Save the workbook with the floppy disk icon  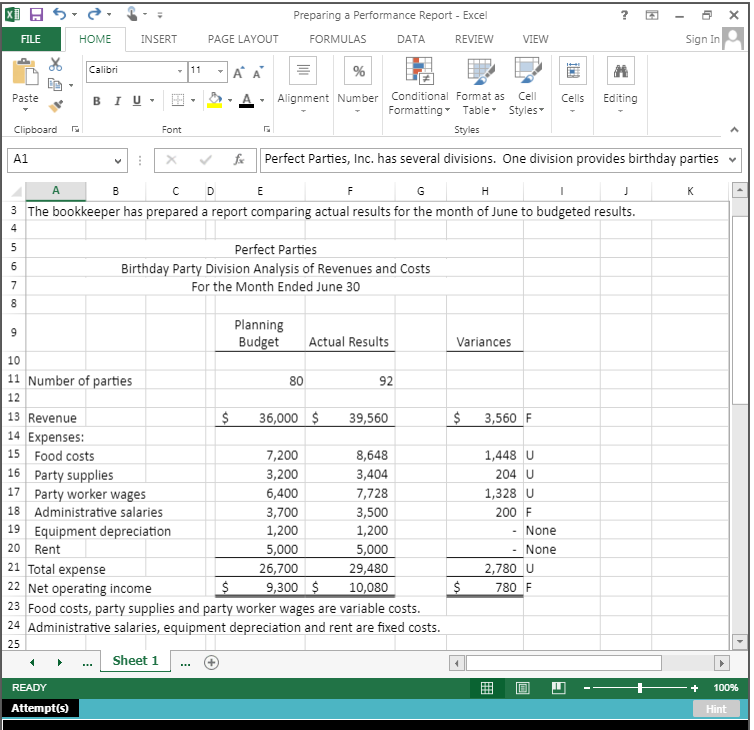coord(36,15)
